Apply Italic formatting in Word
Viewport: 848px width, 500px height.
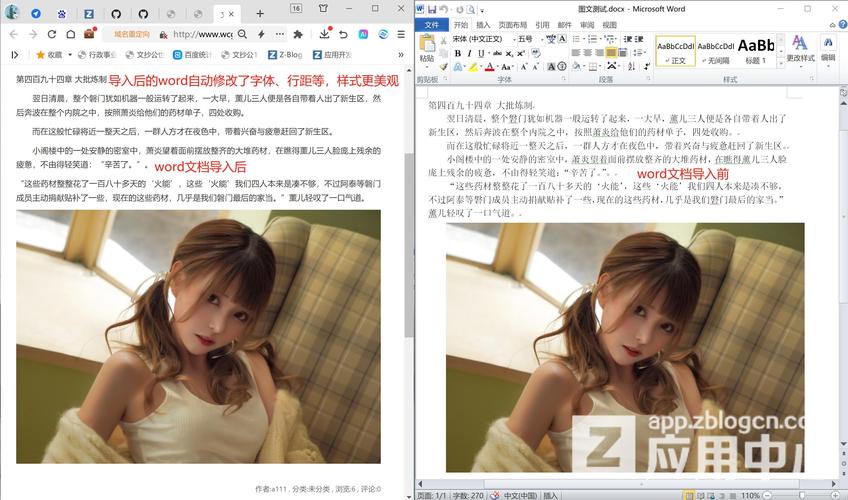coord(469,53)
